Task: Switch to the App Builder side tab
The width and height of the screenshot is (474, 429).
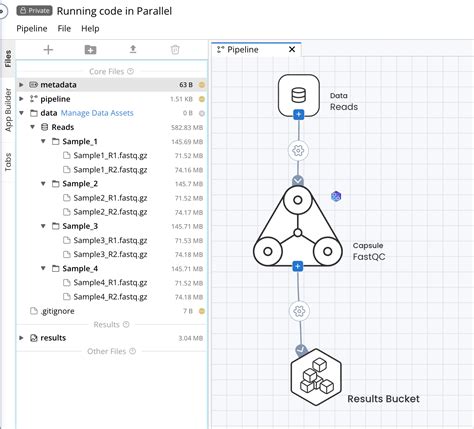Action: point(8,110)
